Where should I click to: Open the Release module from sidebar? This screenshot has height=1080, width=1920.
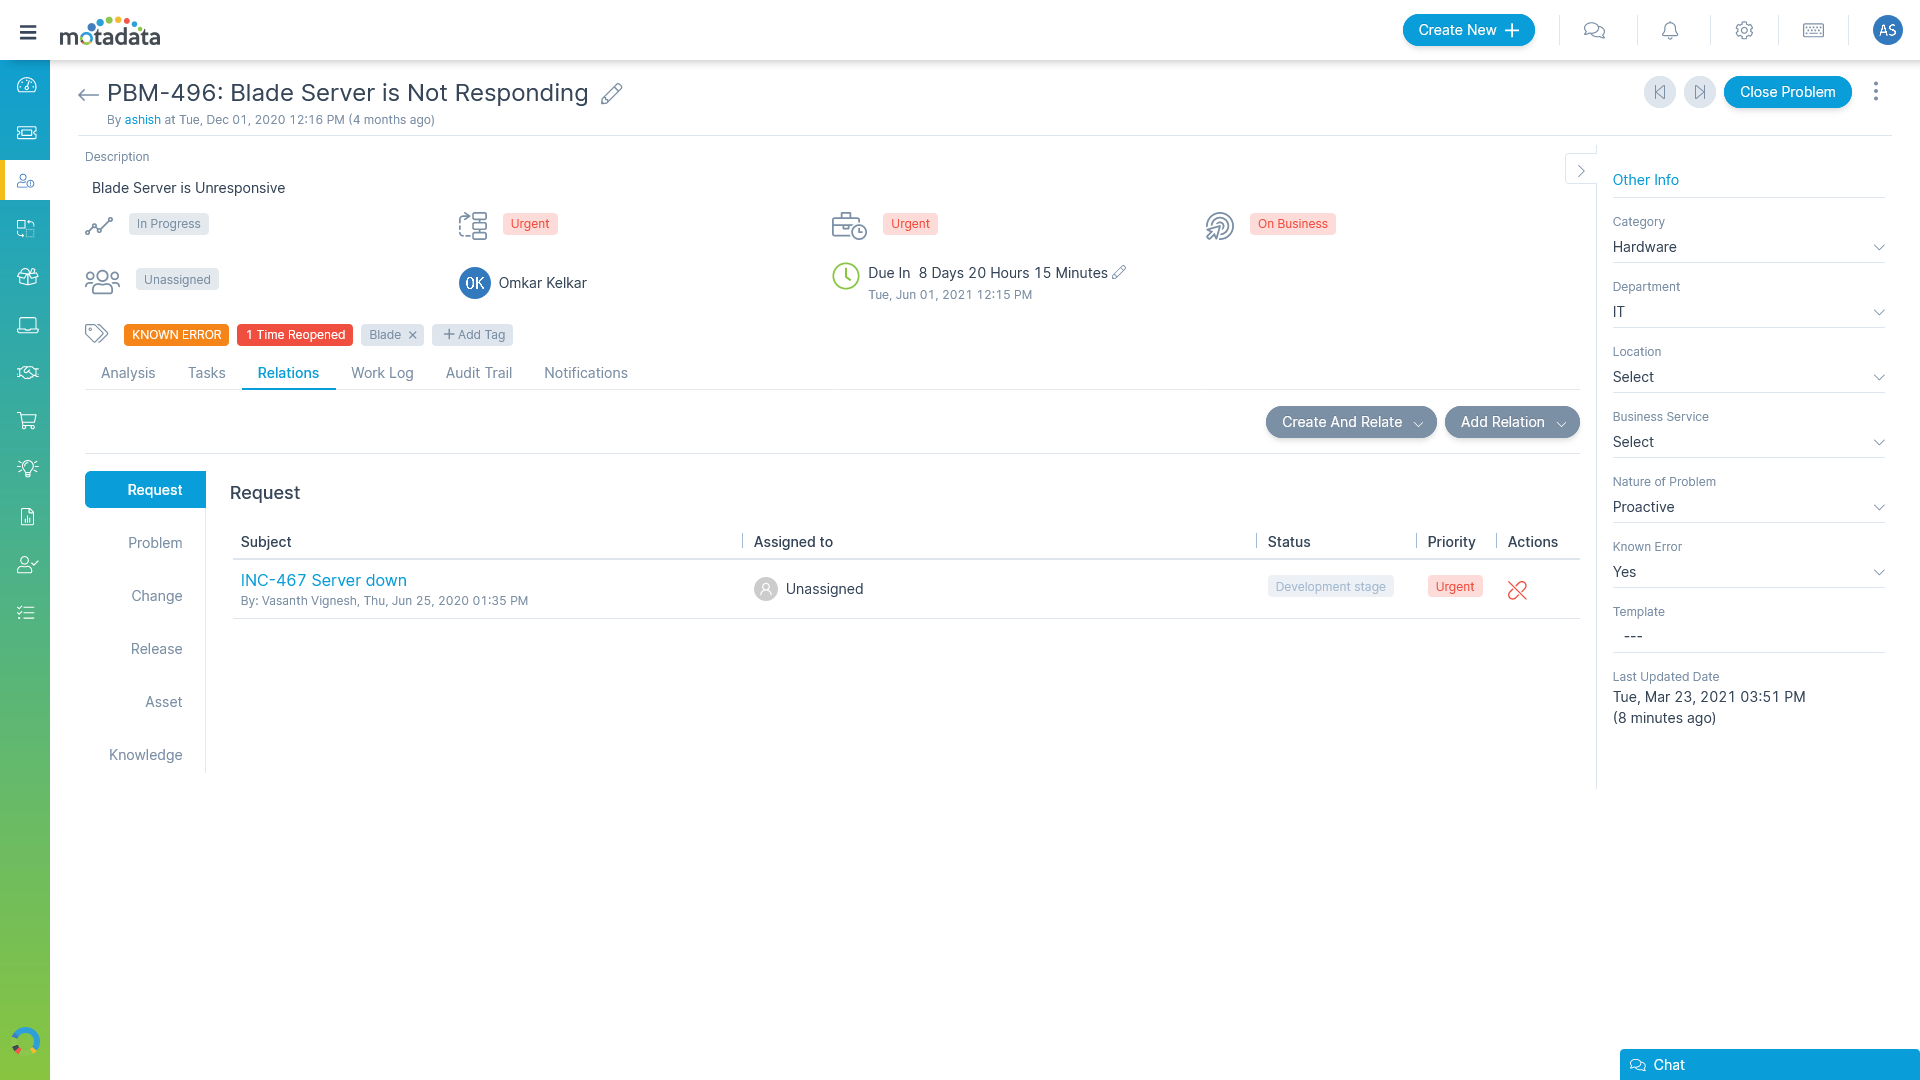[26, 276]
